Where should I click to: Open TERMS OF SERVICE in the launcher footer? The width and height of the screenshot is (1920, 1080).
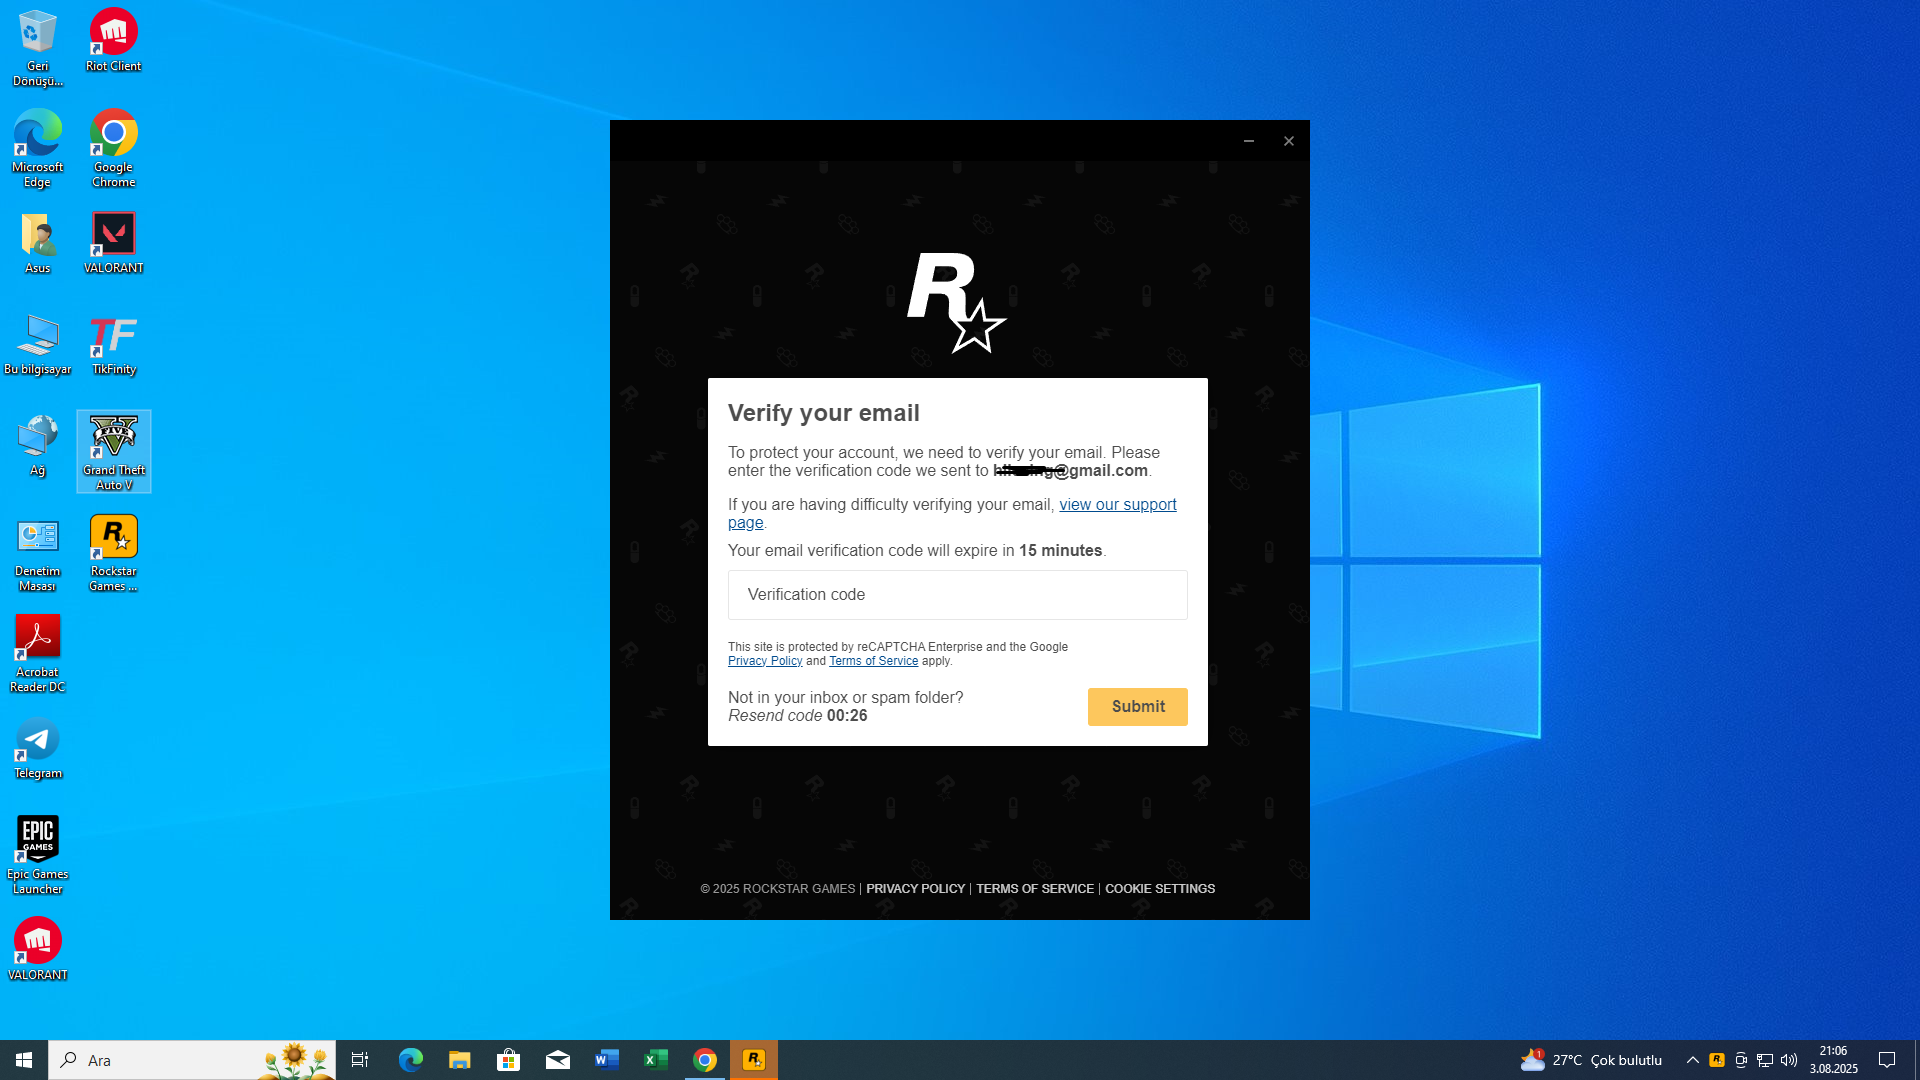tap(1035, 889)
